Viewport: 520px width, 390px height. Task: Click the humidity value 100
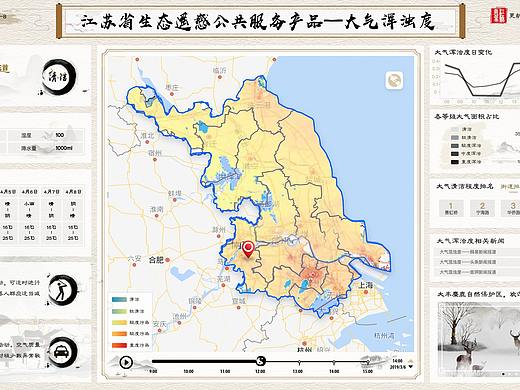point(60,135)
